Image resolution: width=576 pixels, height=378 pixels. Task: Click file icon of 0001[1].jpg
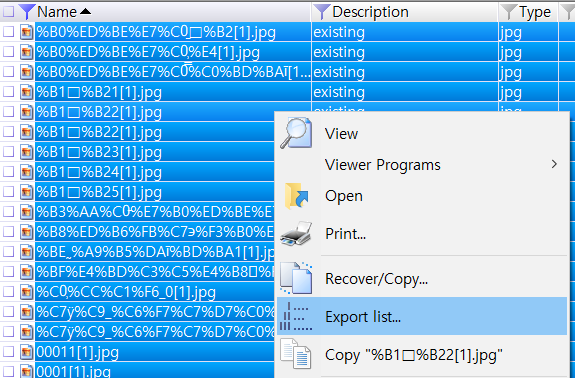(26, 371)
